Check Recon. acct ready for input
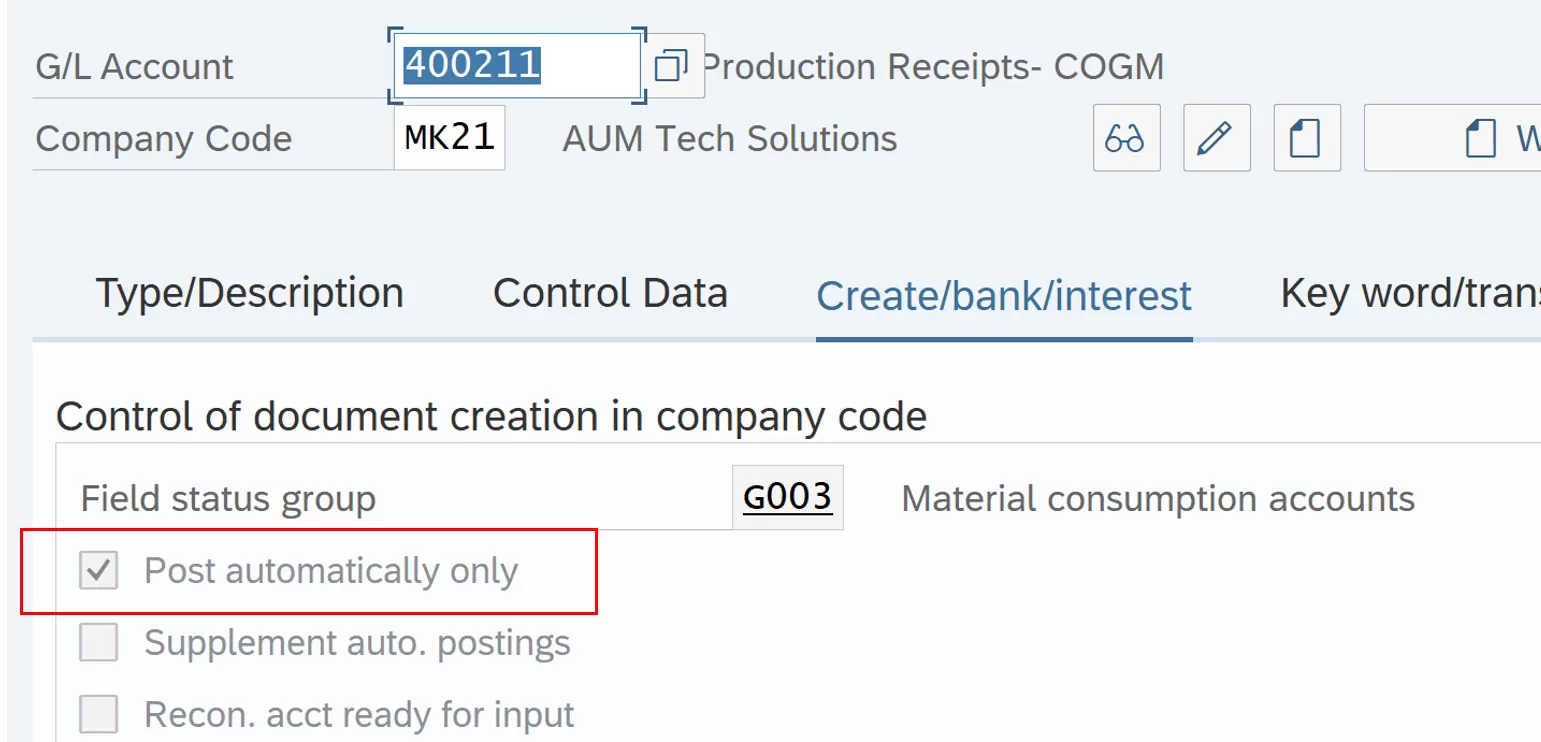Screen dimensions: 1541x742 click(99, 714)
